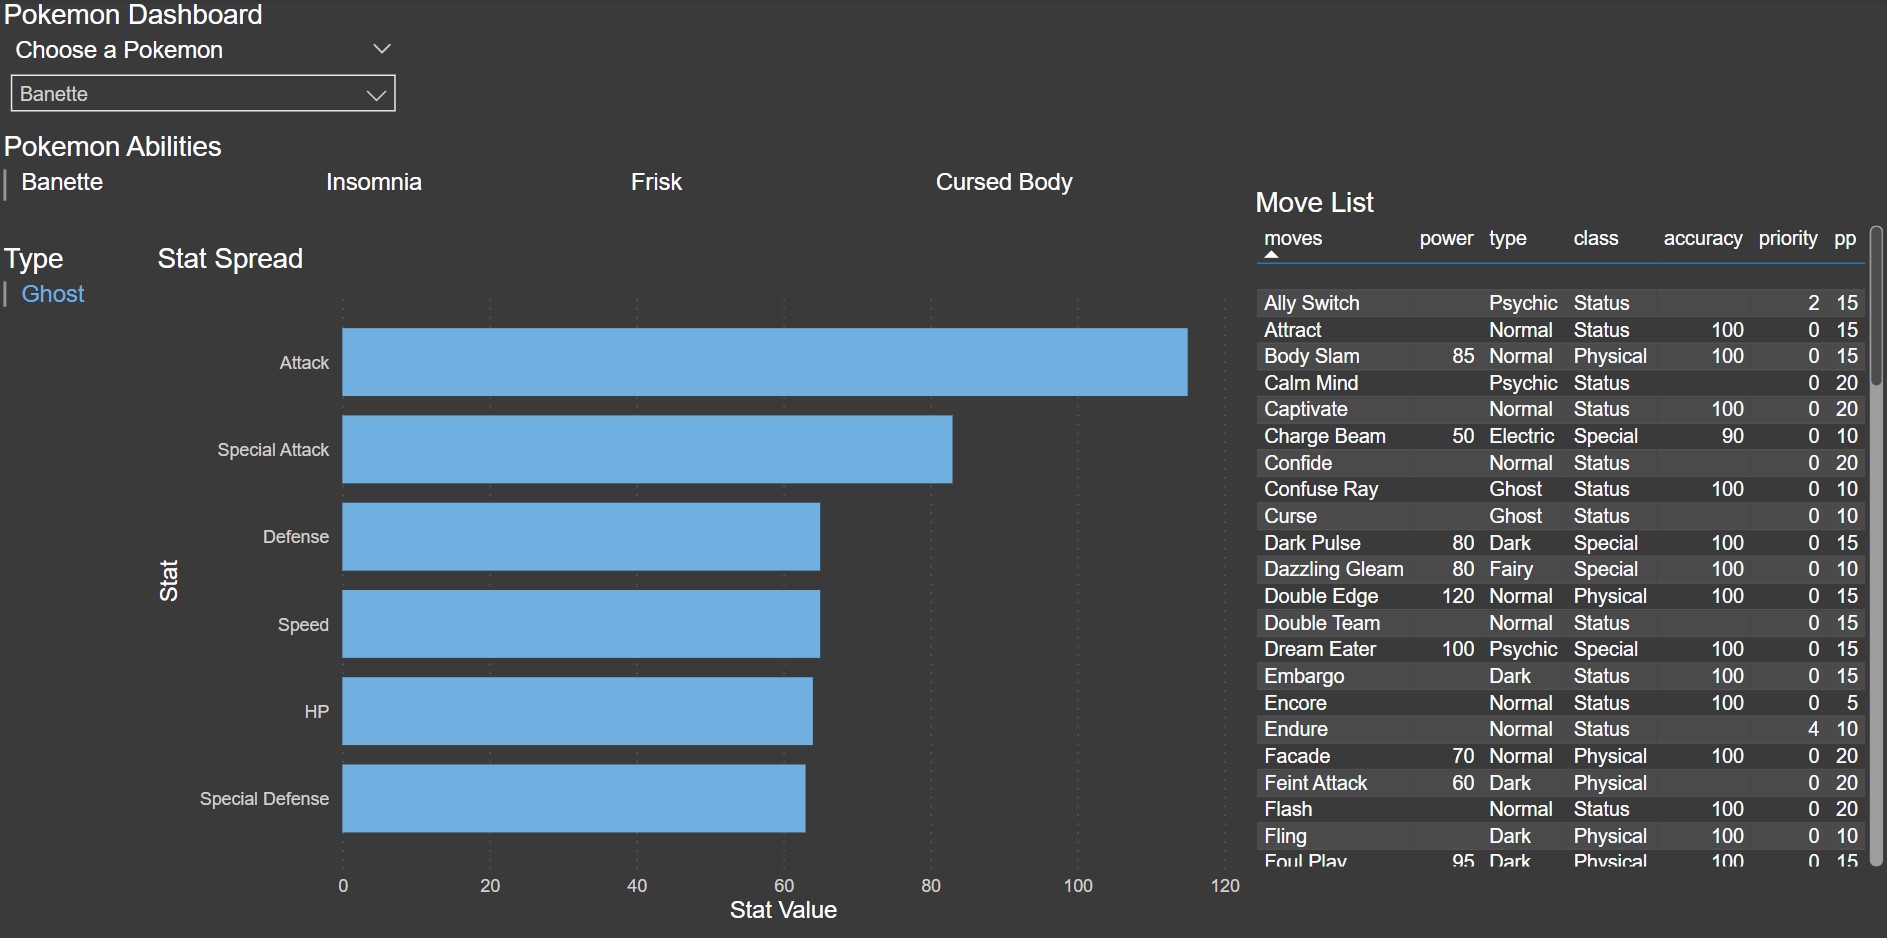Select the Insomnia ability text
The image size is (1887, 938).
click(373, 182)
